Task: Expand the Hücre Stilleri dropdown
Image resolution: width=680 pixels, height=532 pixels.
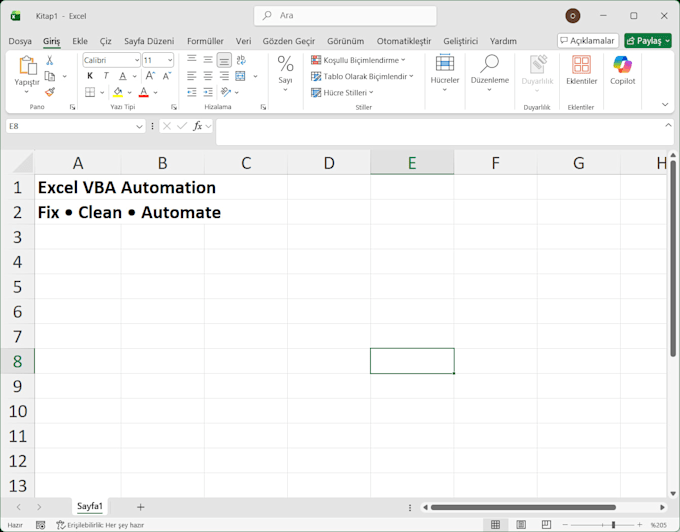Action: click(x=371, y=92)
